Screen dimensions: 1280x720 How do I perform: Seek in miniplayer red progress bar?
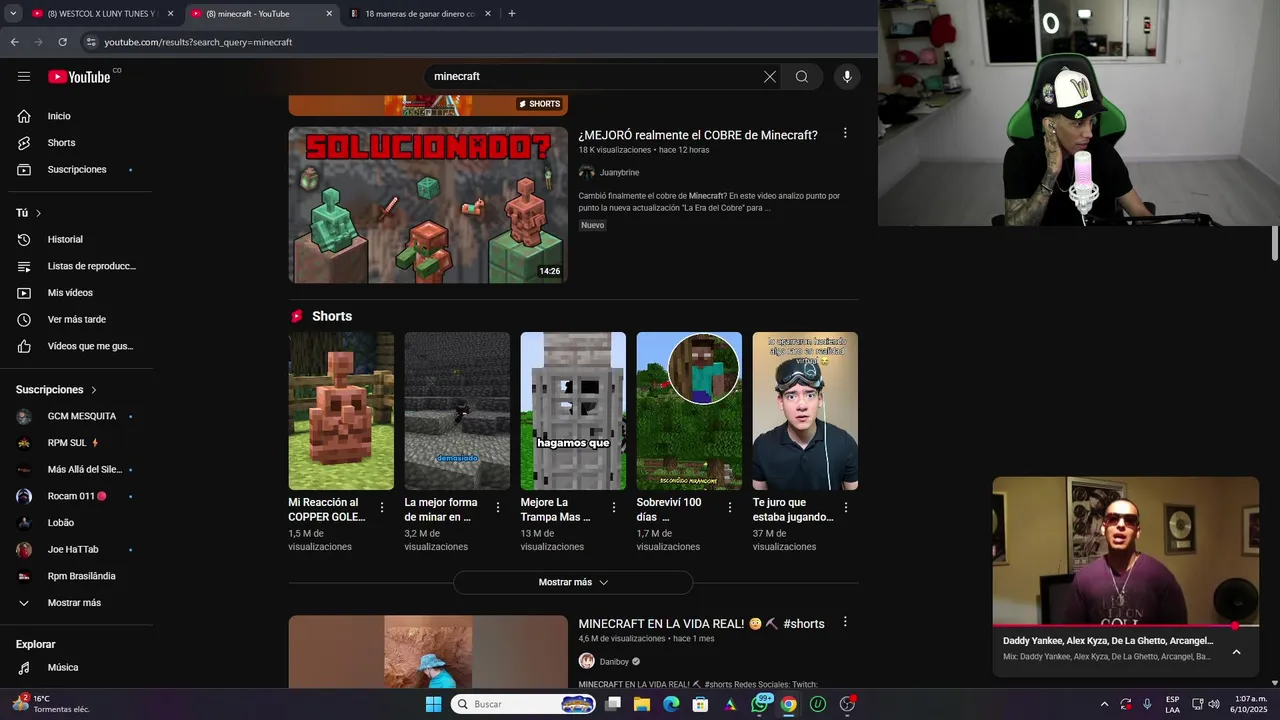click(x=1125, y=625)
